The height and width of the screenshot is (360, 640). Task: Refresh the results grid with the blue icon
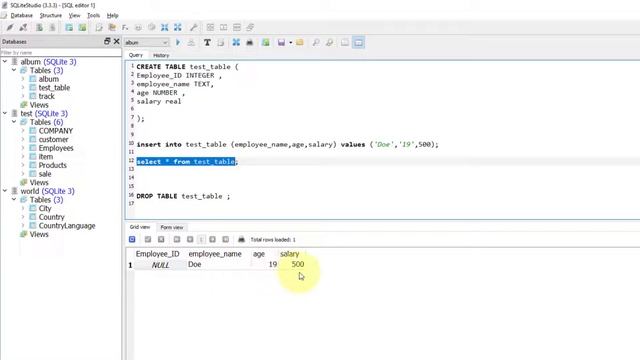132,240
